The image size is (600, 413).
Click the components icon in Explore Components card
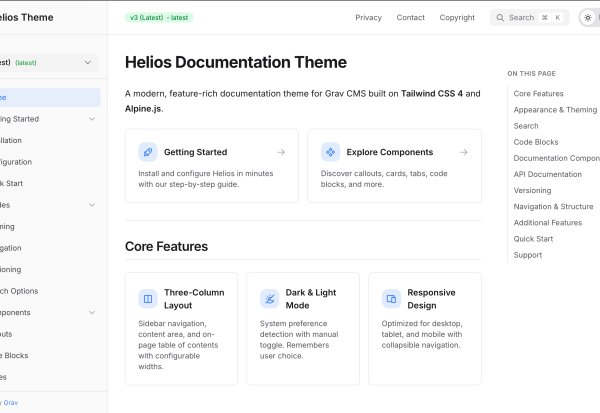click(331, 152)
